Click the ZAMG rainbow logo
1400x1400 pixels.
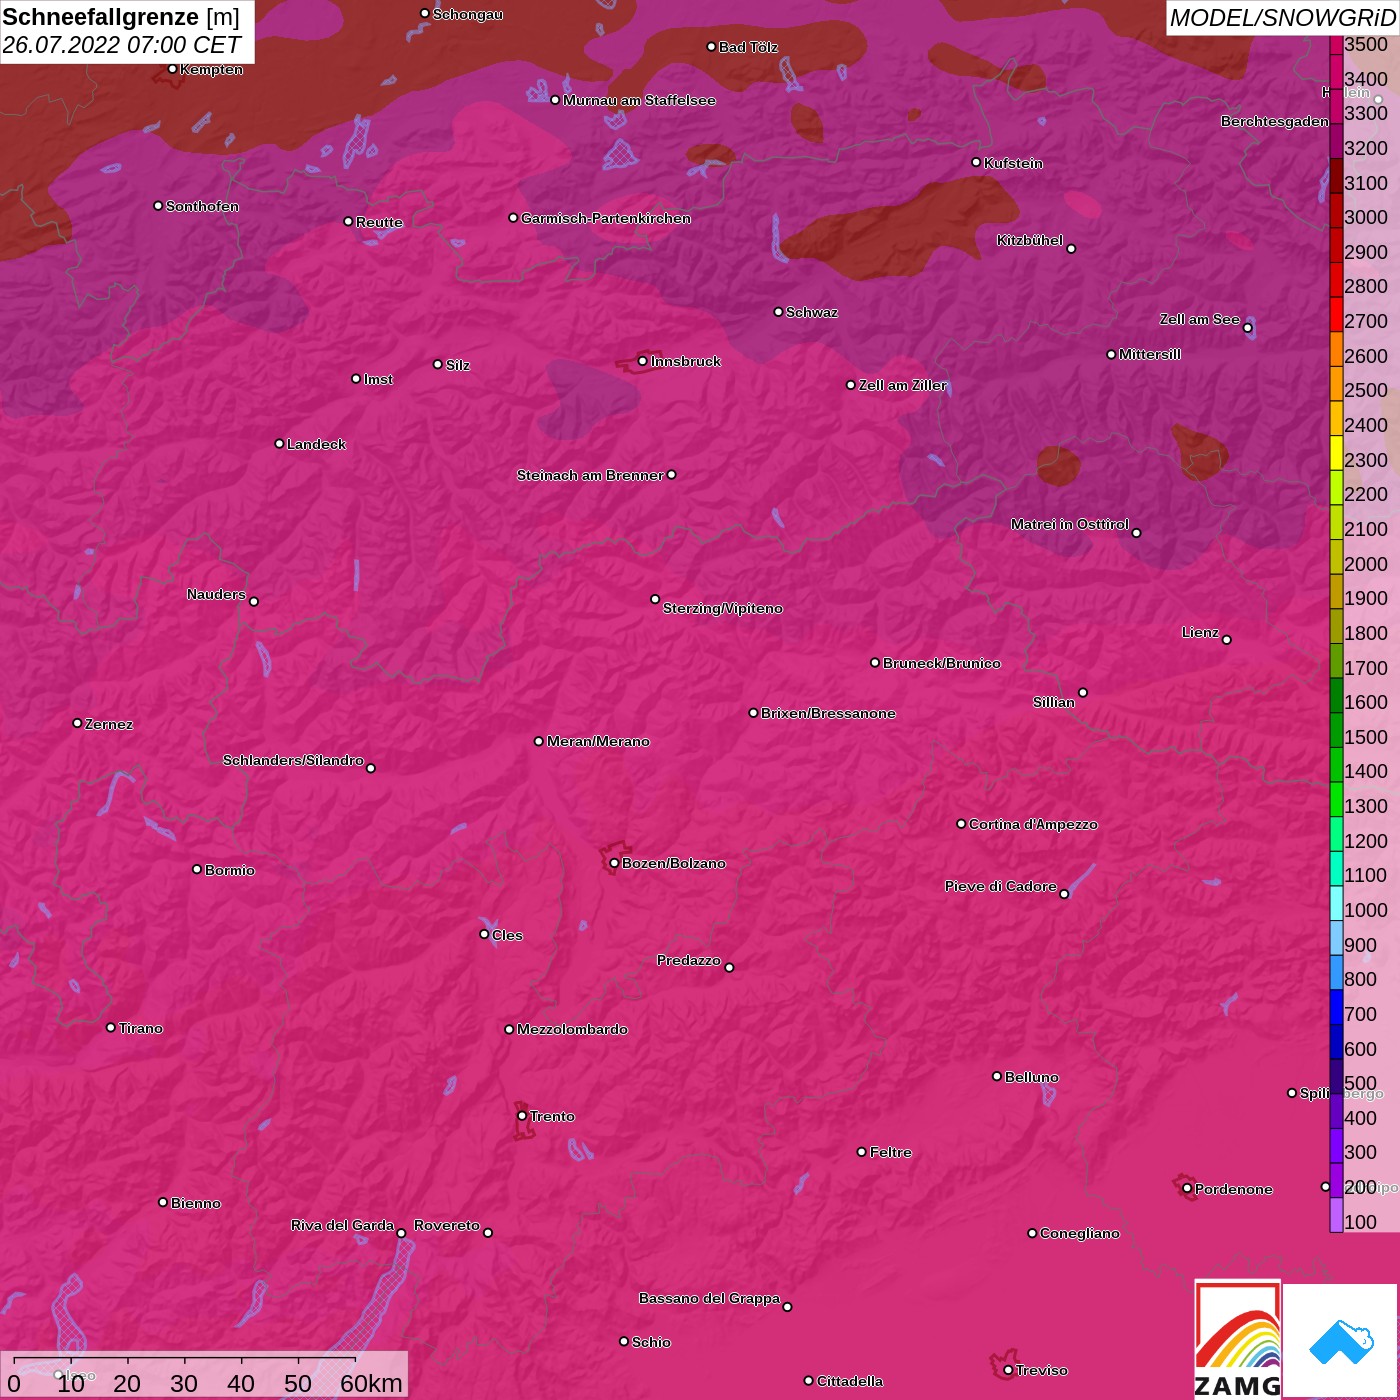pyautogui.click(x=1237, y=1340)
